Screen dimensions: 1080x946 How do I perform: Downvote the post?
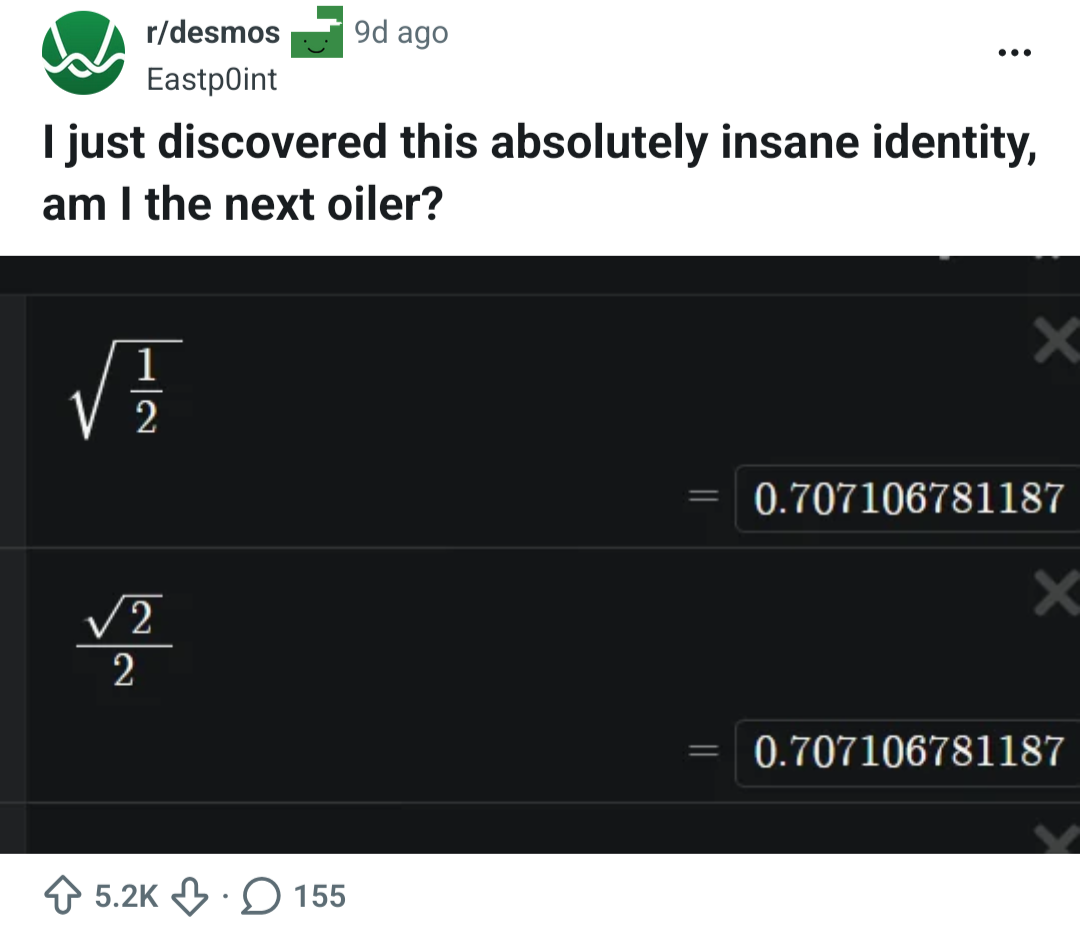pos(191,895)
